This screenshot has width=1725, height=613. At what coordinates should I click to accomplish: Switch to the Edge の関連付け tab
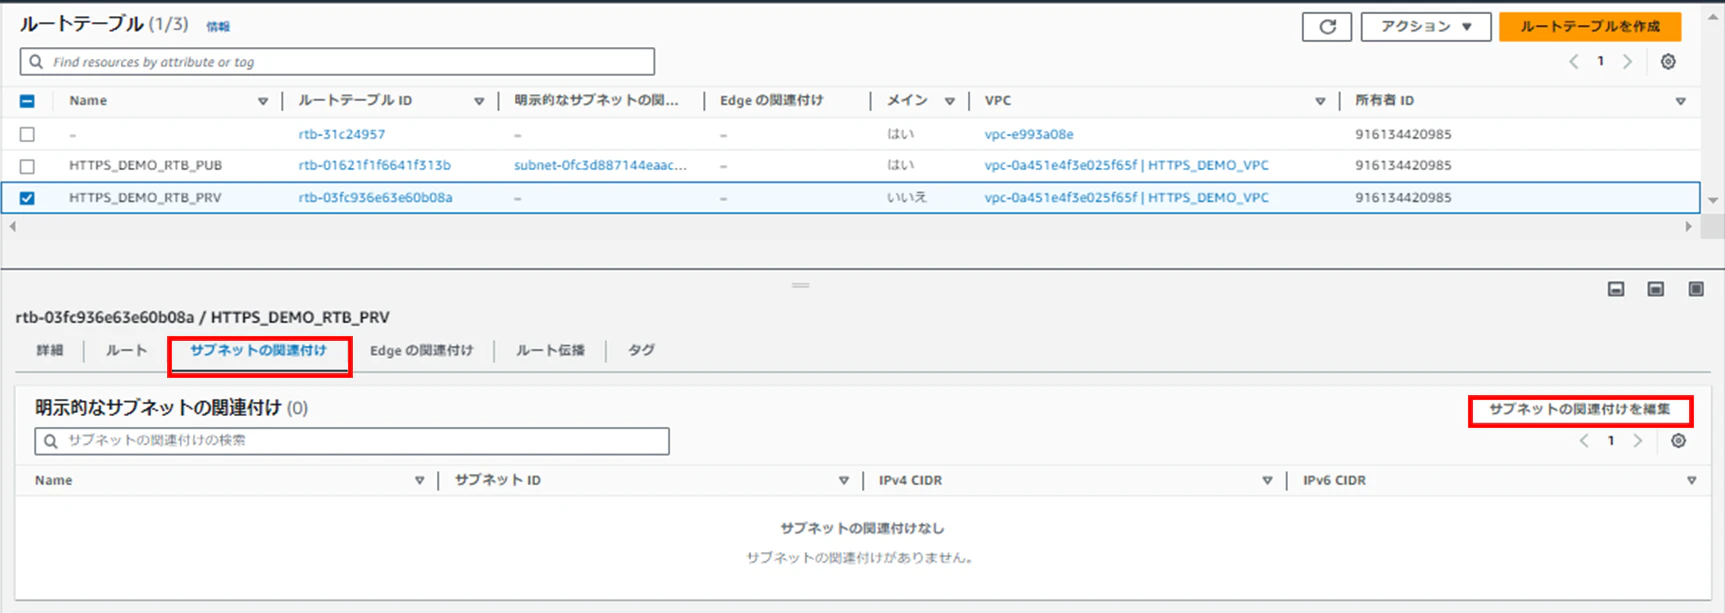coord(421,351)
